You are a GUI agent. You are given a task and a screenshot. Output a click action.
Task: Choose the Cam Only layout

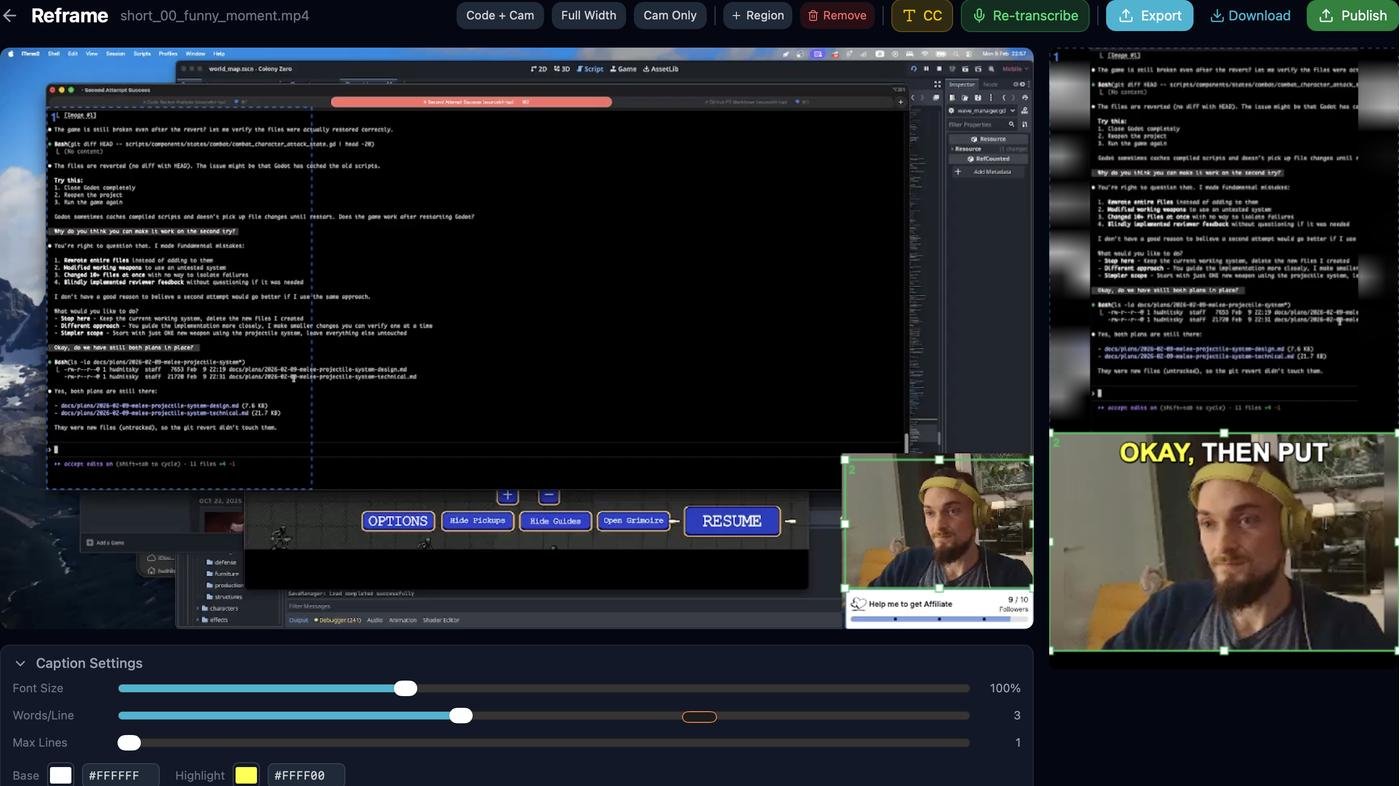[670, 16]
